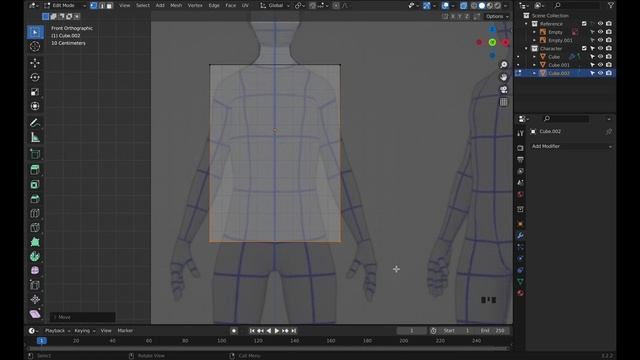The height and width of the screenshot is (360, 640).
Task: Select the Loop Cut tool
Action: (35, 213)
